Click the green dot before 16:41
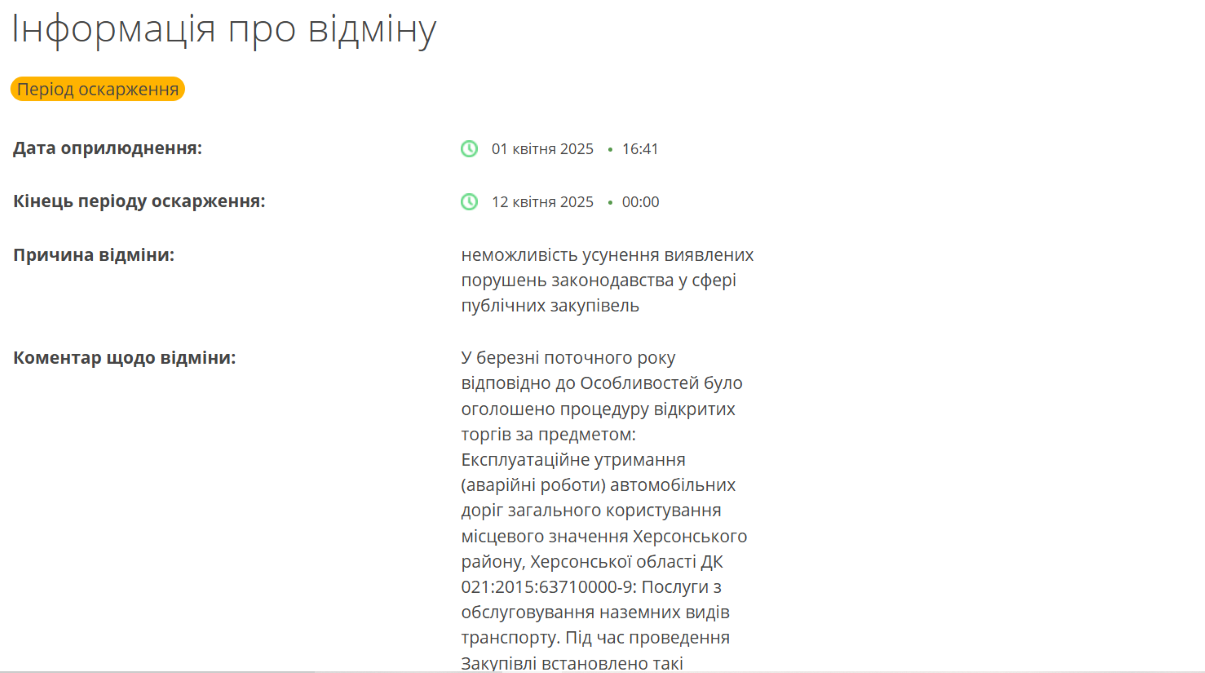This screenshot has width=1205, height=673. click(610, 150)
